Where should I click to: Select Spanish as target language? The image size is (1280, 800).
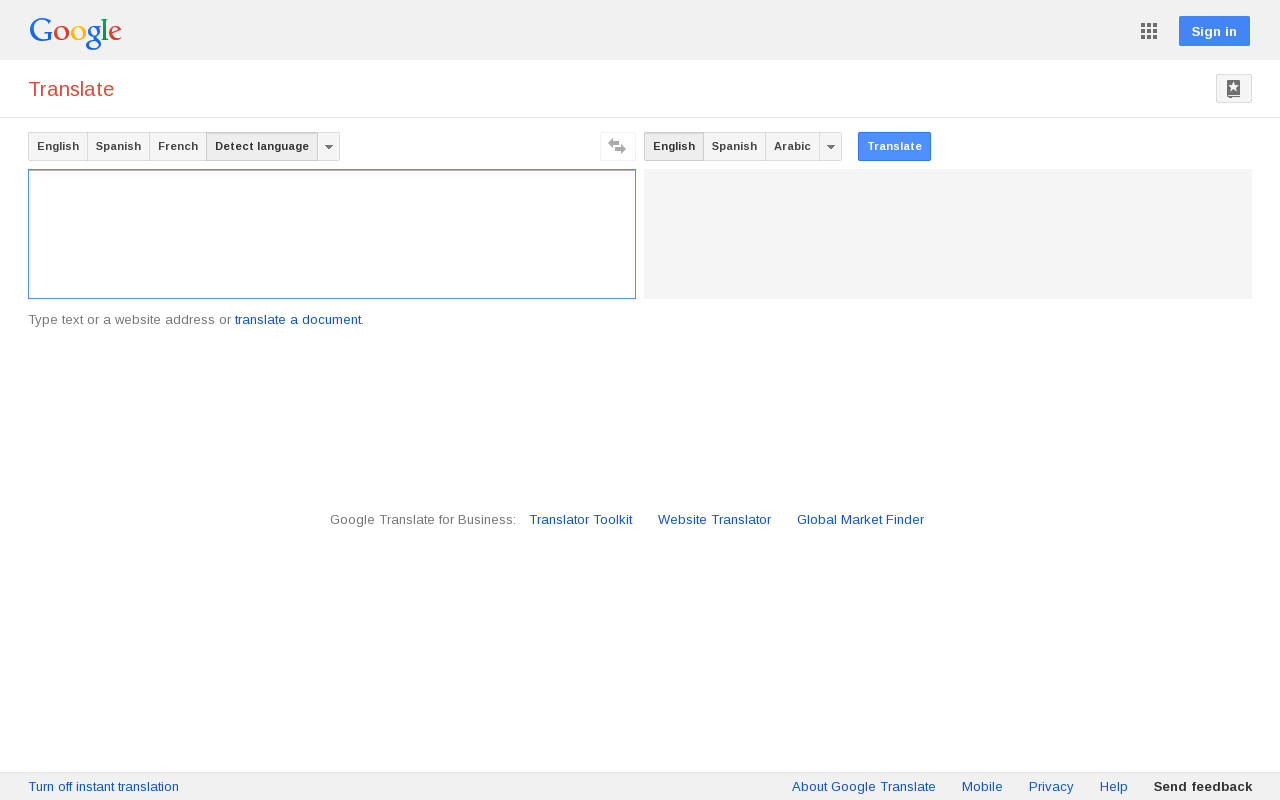(735, 146)
